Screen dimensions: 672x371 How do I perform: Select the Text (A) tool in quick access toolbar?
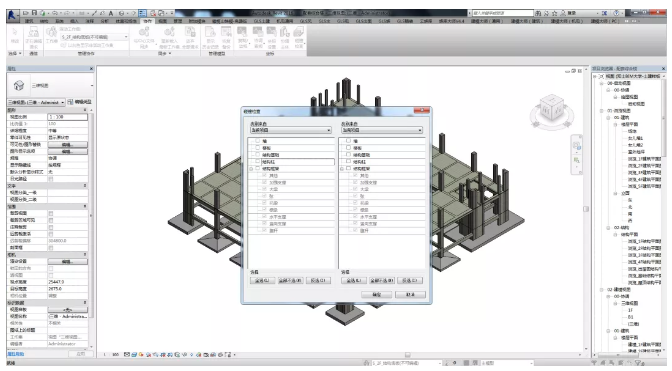click(111, 13)
